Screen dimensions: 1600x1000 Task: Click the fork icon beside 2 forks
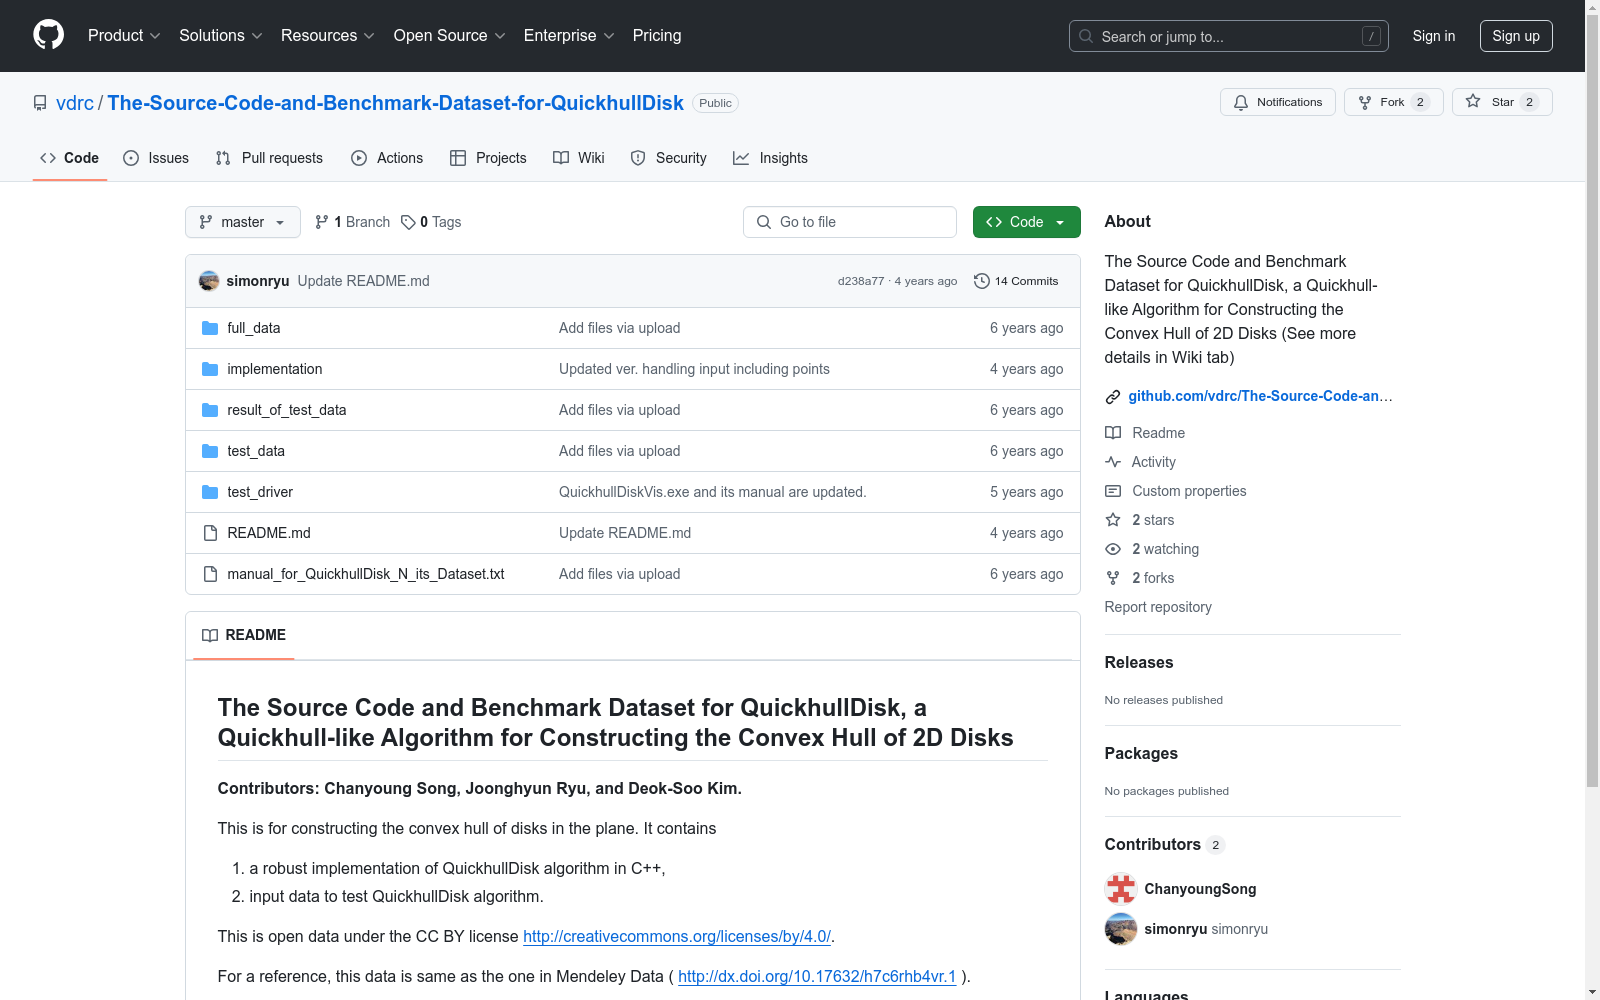tap(1113, 578)
